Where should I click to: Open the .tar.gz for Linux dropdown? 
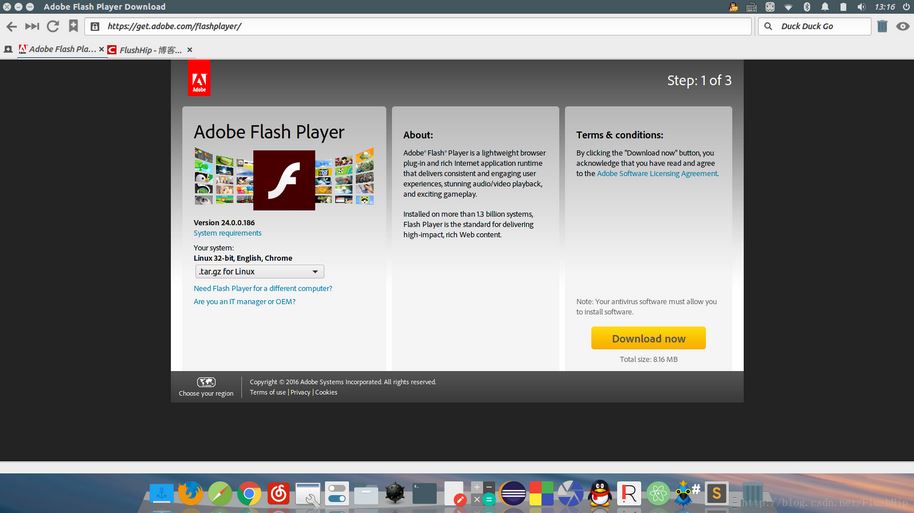click(259, 272)
